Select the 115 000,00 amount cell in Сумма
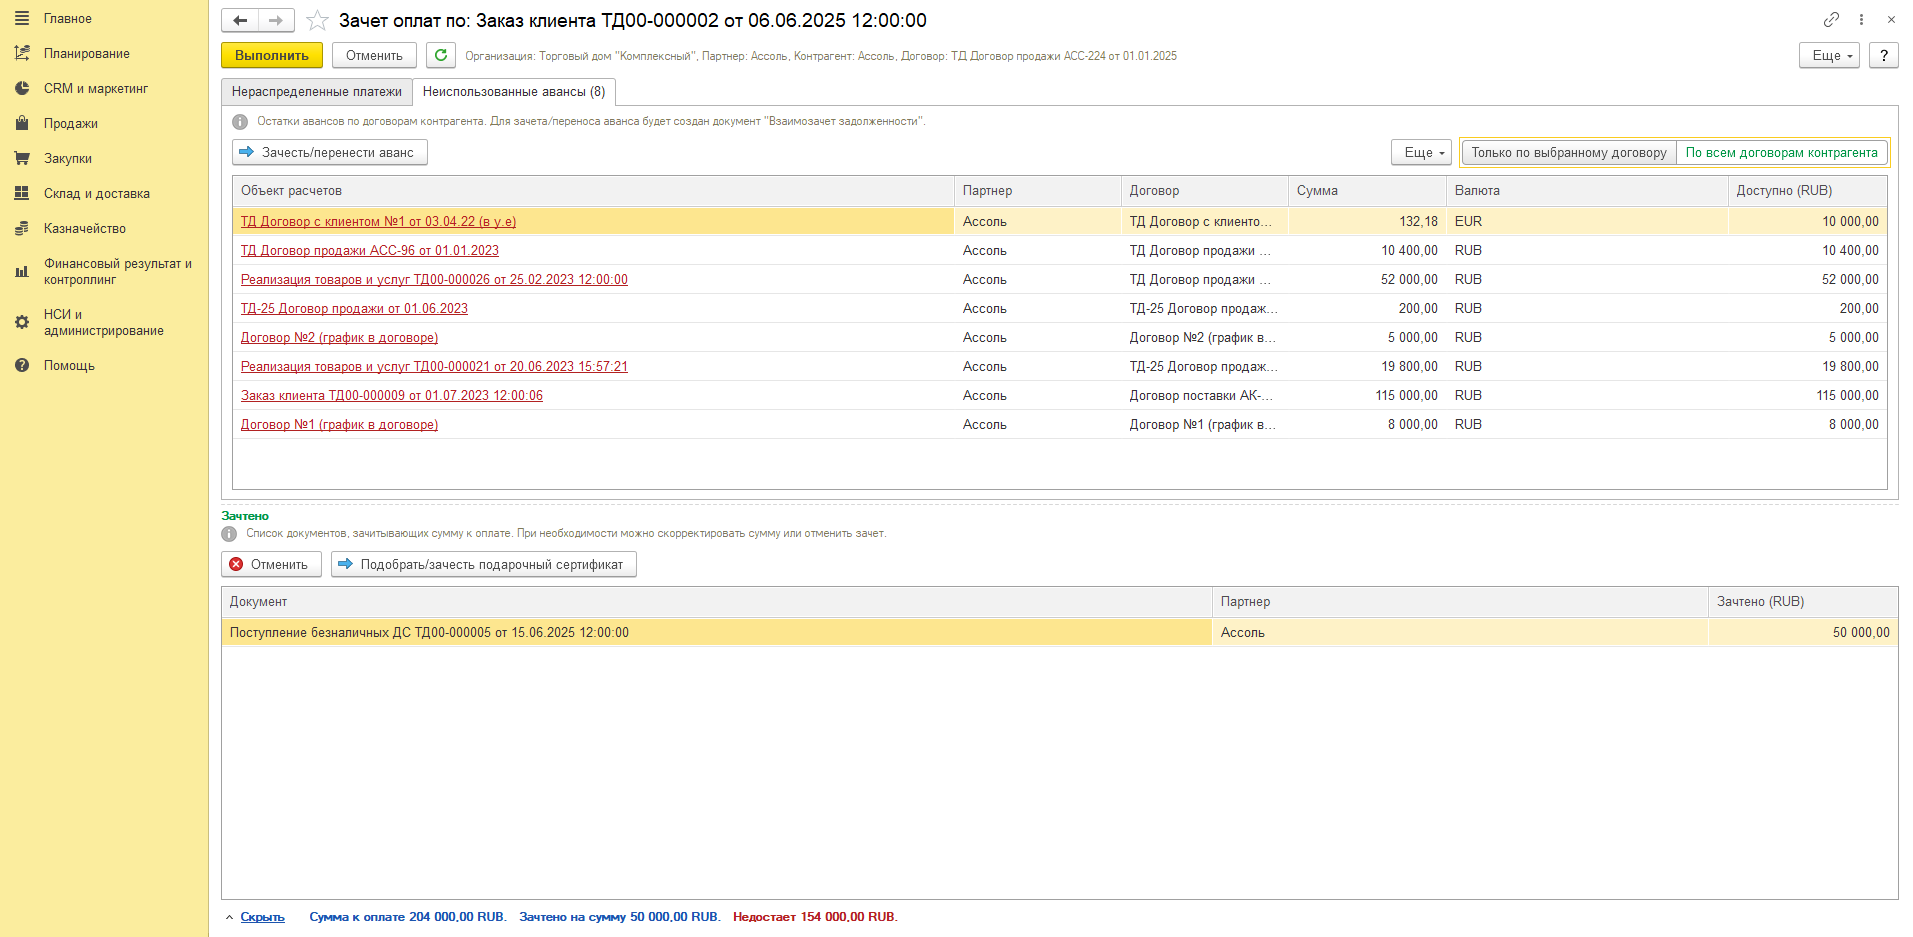The width and height of the screenshot is (1913, 937). coord(1367,396)
